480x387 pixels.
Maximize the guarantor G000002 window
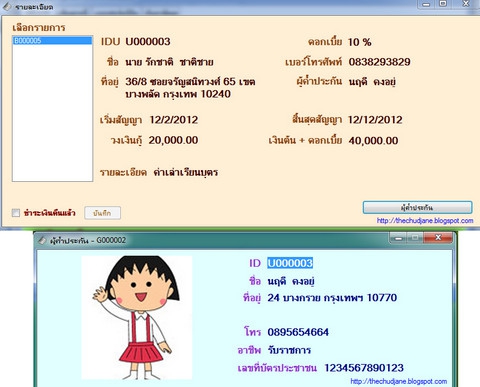tap(415, 238)
